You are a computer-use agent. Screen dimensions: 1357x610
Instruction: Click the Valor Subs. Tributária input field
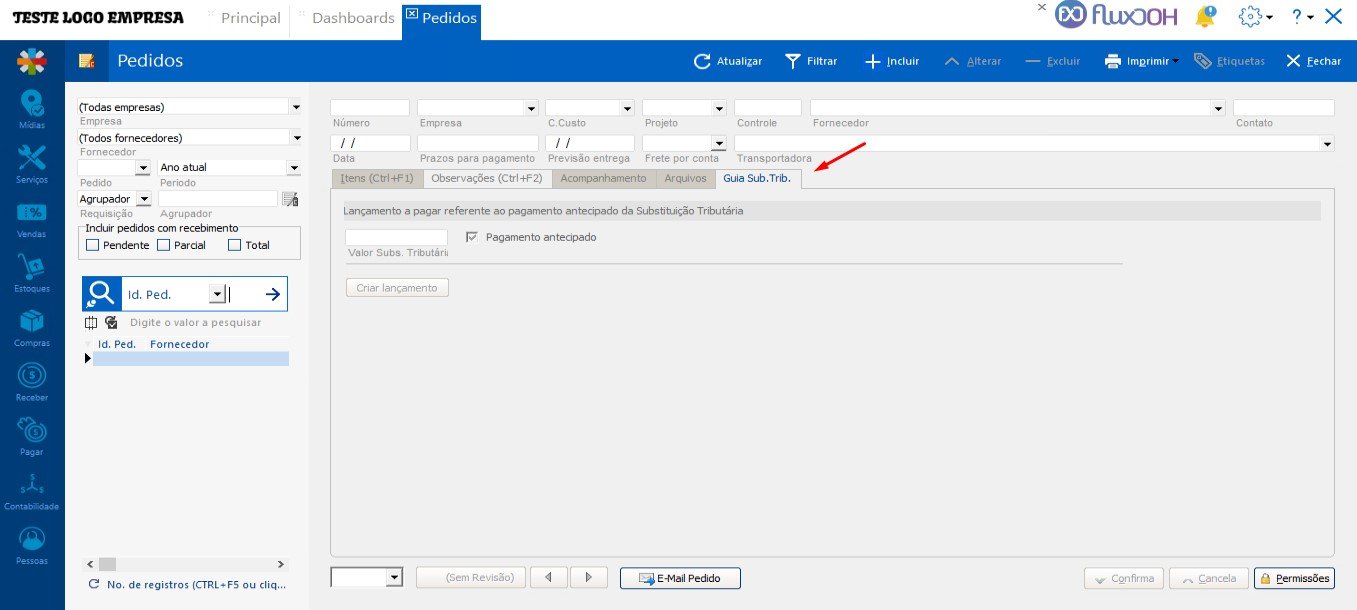(396, 238)
